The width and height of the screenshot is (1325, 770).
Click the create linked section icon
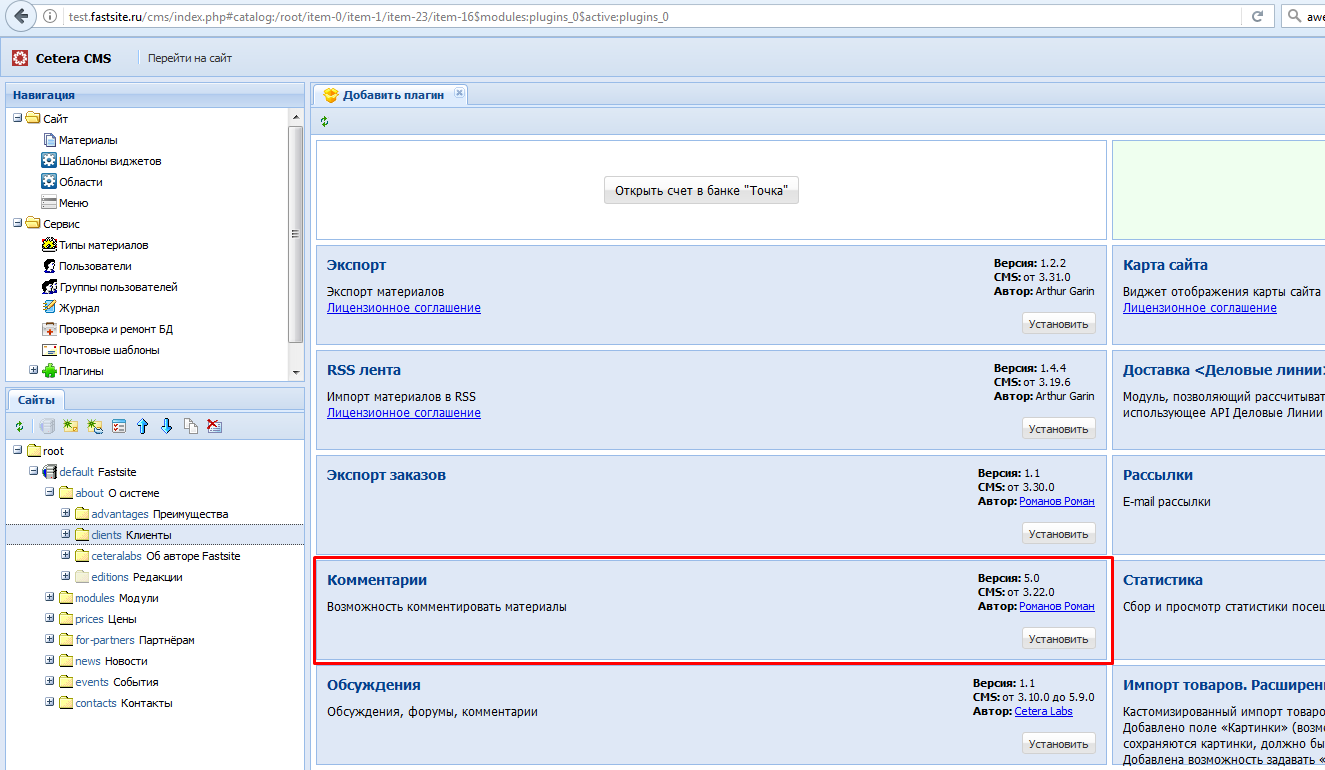[95, 426]
